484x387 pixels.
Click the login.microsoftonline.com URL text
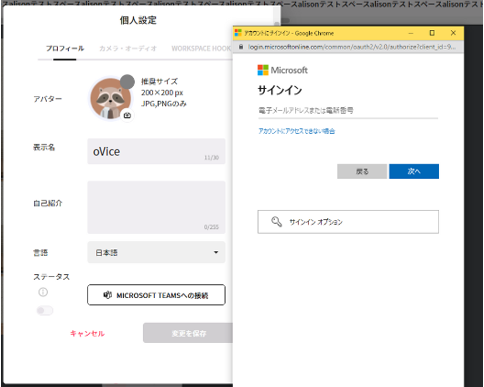pyautogui.click(x=352, y=47)
